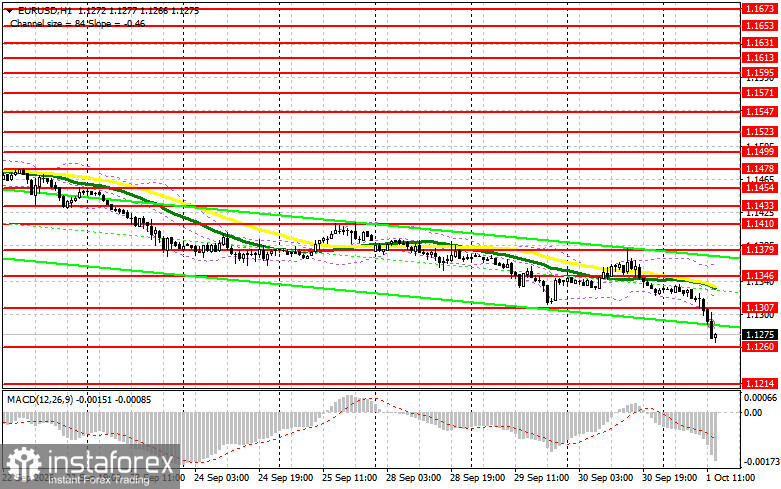Click the 24 Sep 03:00 time label
Image resolution: width=781 pixels, height=489 pixels.
click(x=222, y=478)
